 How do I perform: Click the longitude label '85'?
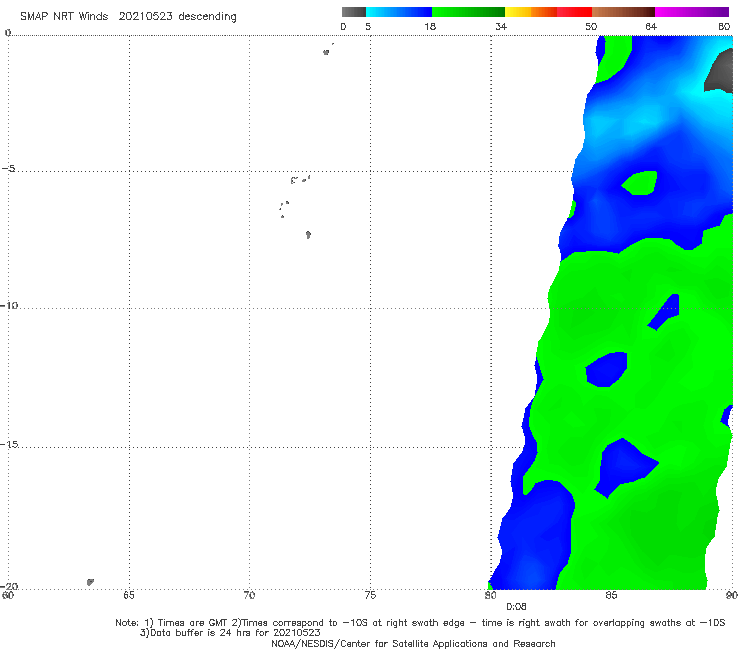click(x=611, y=595)
